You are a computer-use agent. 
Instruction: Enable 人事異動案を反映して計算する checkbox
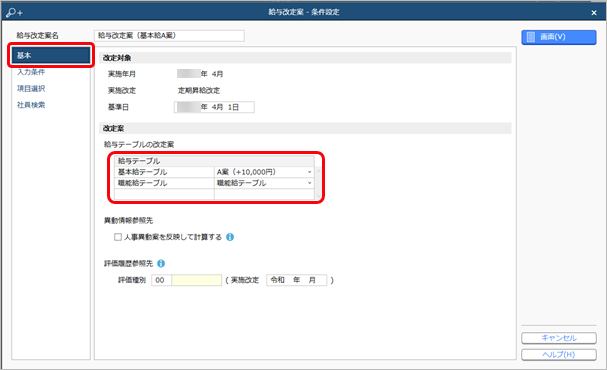pyautogui.click(x=118, y=237)
